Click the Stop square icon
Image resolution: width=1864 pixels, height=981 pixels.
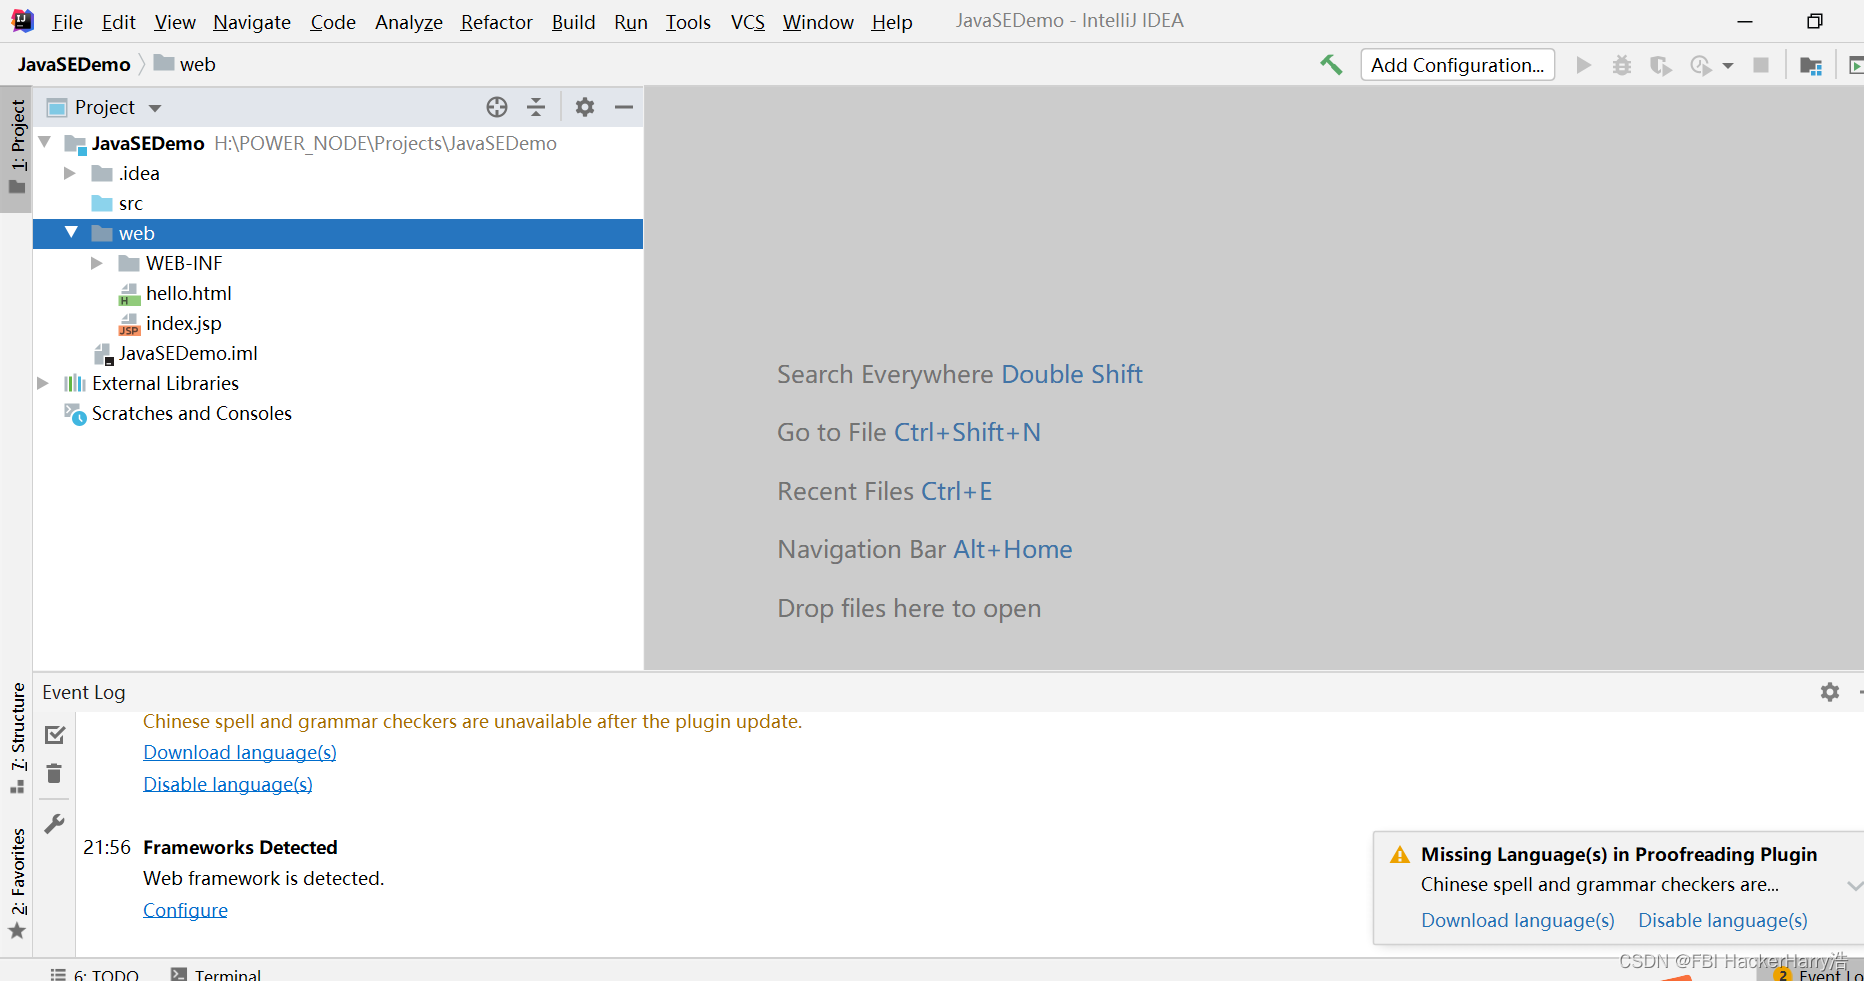coord(1761,65)
